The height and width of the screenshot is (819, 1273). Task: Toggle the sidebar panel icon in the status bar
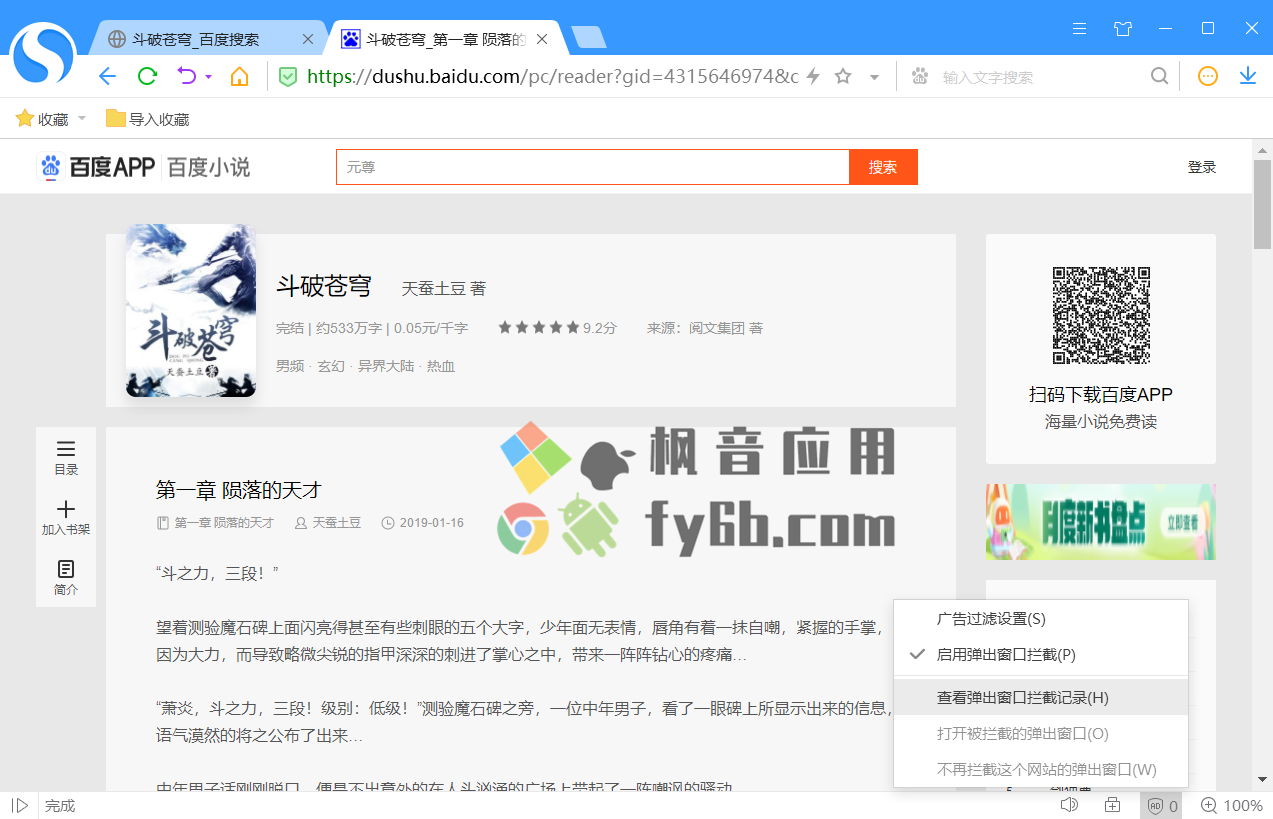(x=19, y=805)
